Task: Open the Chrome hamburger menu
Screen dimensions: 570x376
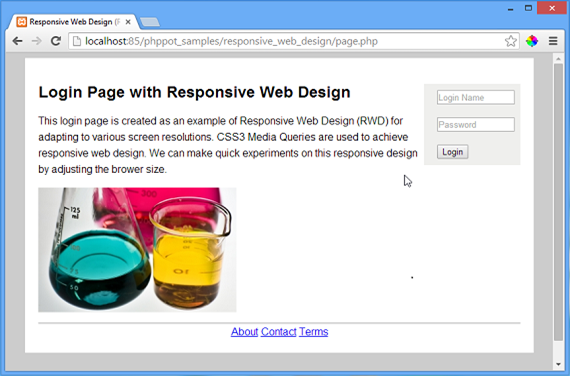Action: pyautogui.click(x=553, y=41)
